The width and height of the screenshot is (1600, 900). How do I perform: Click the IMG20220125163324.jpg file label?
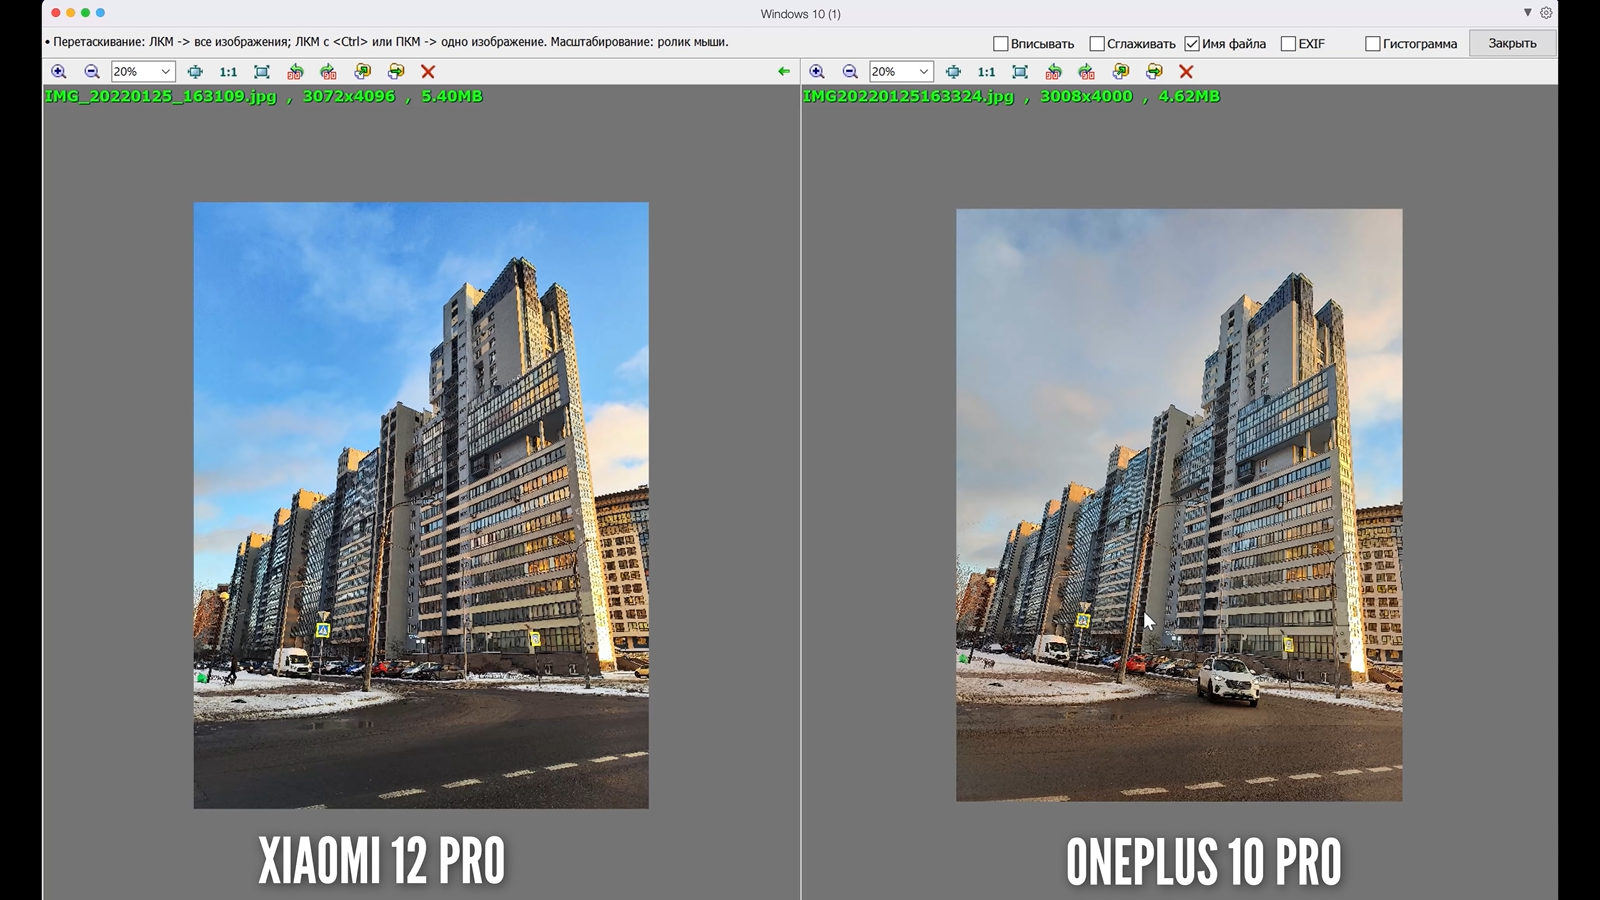[x=908, y=96]
